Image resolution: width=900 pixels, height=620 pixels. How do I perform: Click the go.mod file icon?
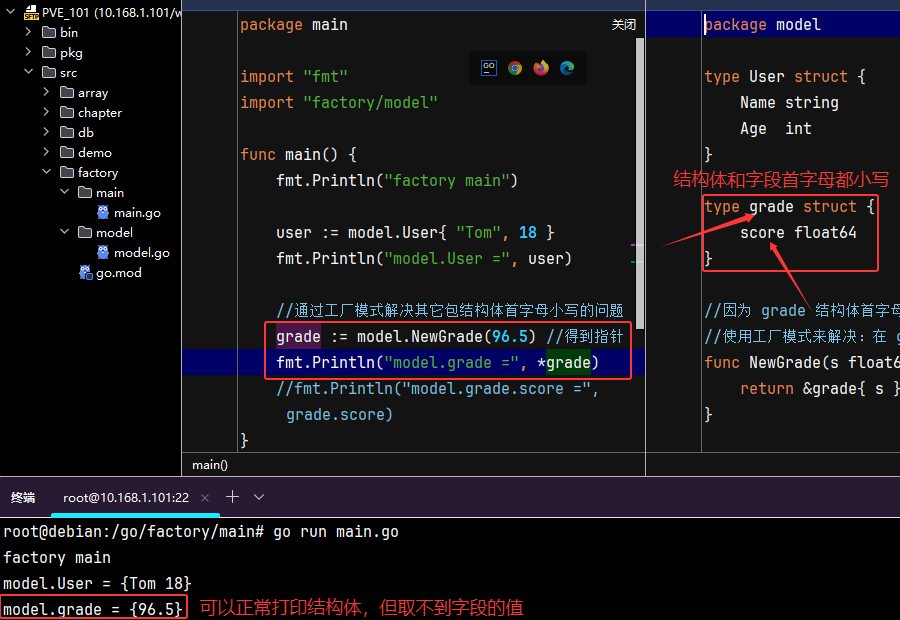86,272
